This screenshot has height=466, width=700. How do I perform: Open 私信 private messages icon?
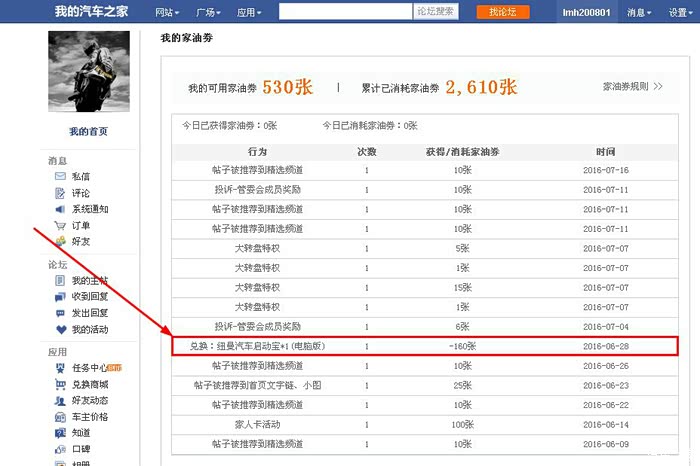[x=61, y=177]
